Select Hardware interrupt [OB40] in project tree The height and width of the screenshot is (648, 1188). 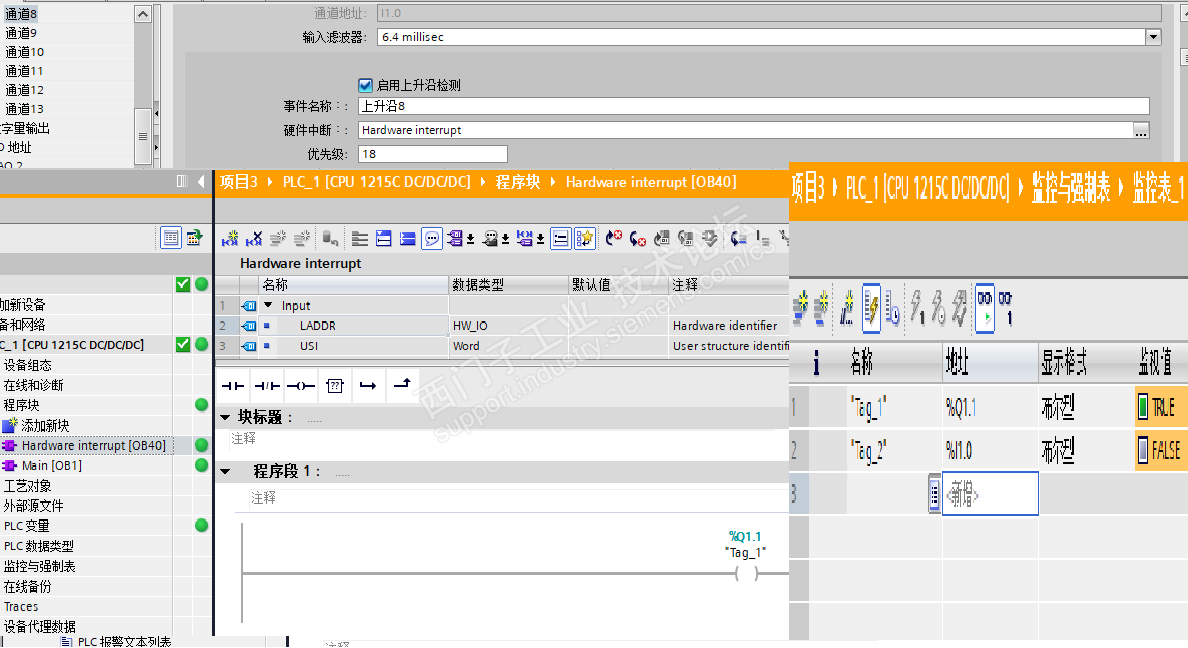coord(93,446)
